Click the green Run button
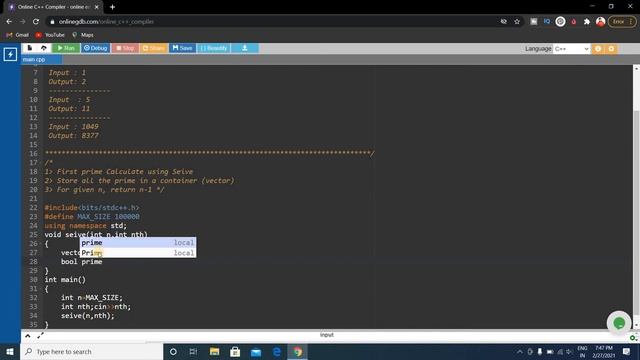 (x=66, y=48)
